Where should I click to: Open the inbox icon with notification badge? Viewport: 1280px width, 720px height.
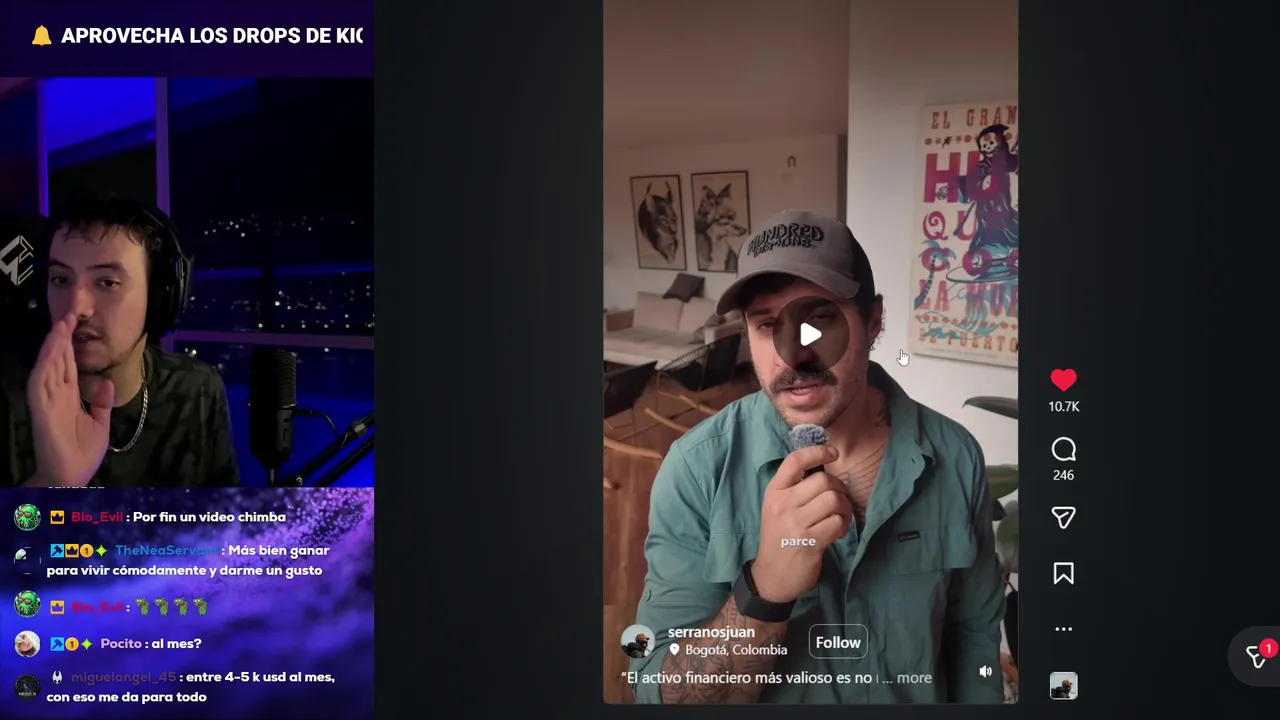(x=1258, y=656)
